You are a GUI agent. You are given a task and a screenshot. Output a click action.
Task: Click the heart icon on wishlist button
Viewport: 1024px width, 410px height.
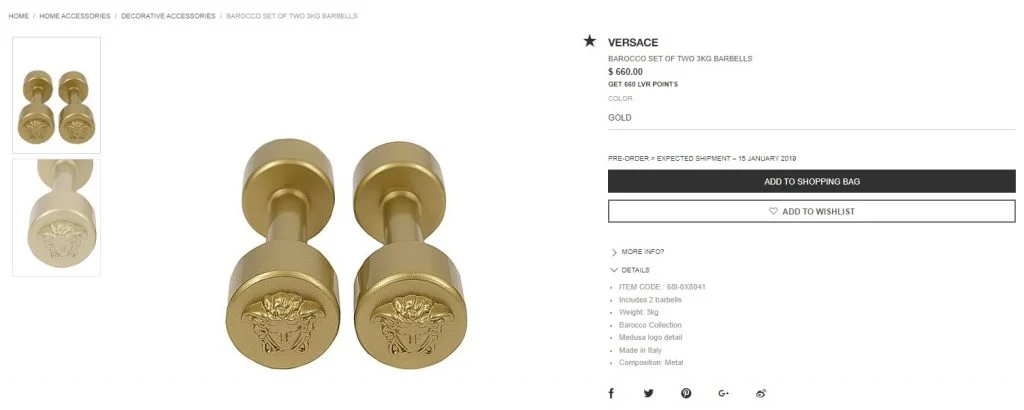[773, 211]
